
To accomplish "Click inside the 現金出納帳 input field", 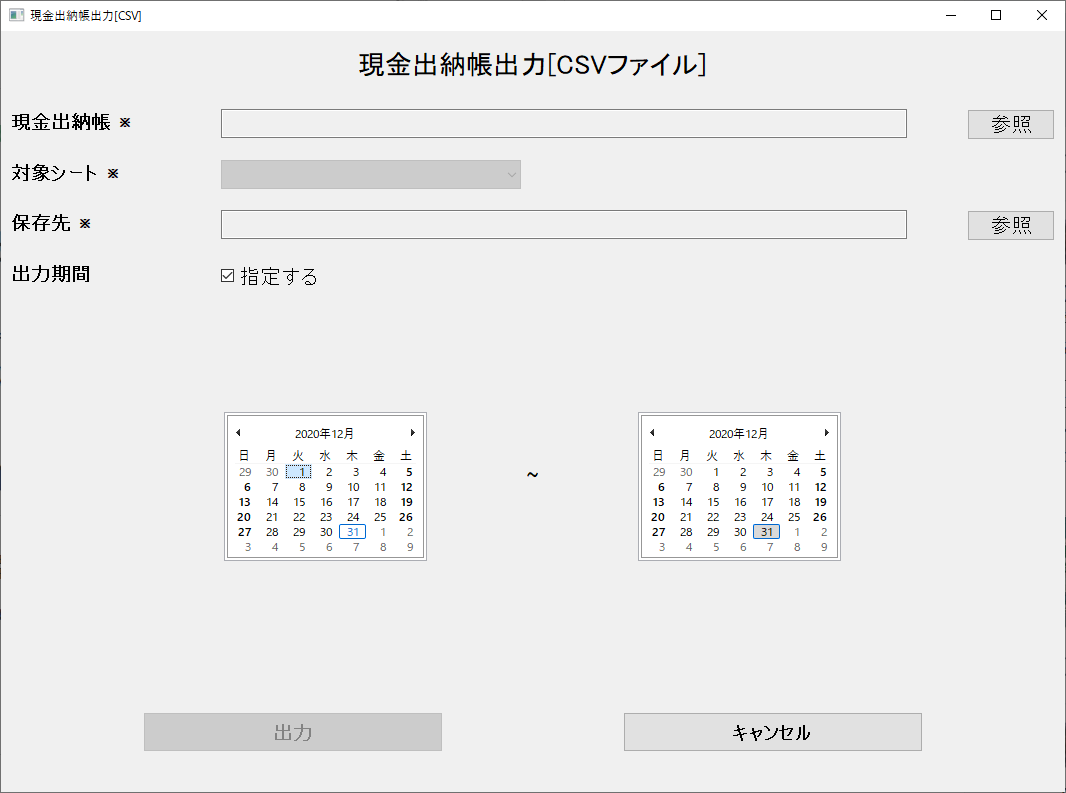I will (563, 123).
